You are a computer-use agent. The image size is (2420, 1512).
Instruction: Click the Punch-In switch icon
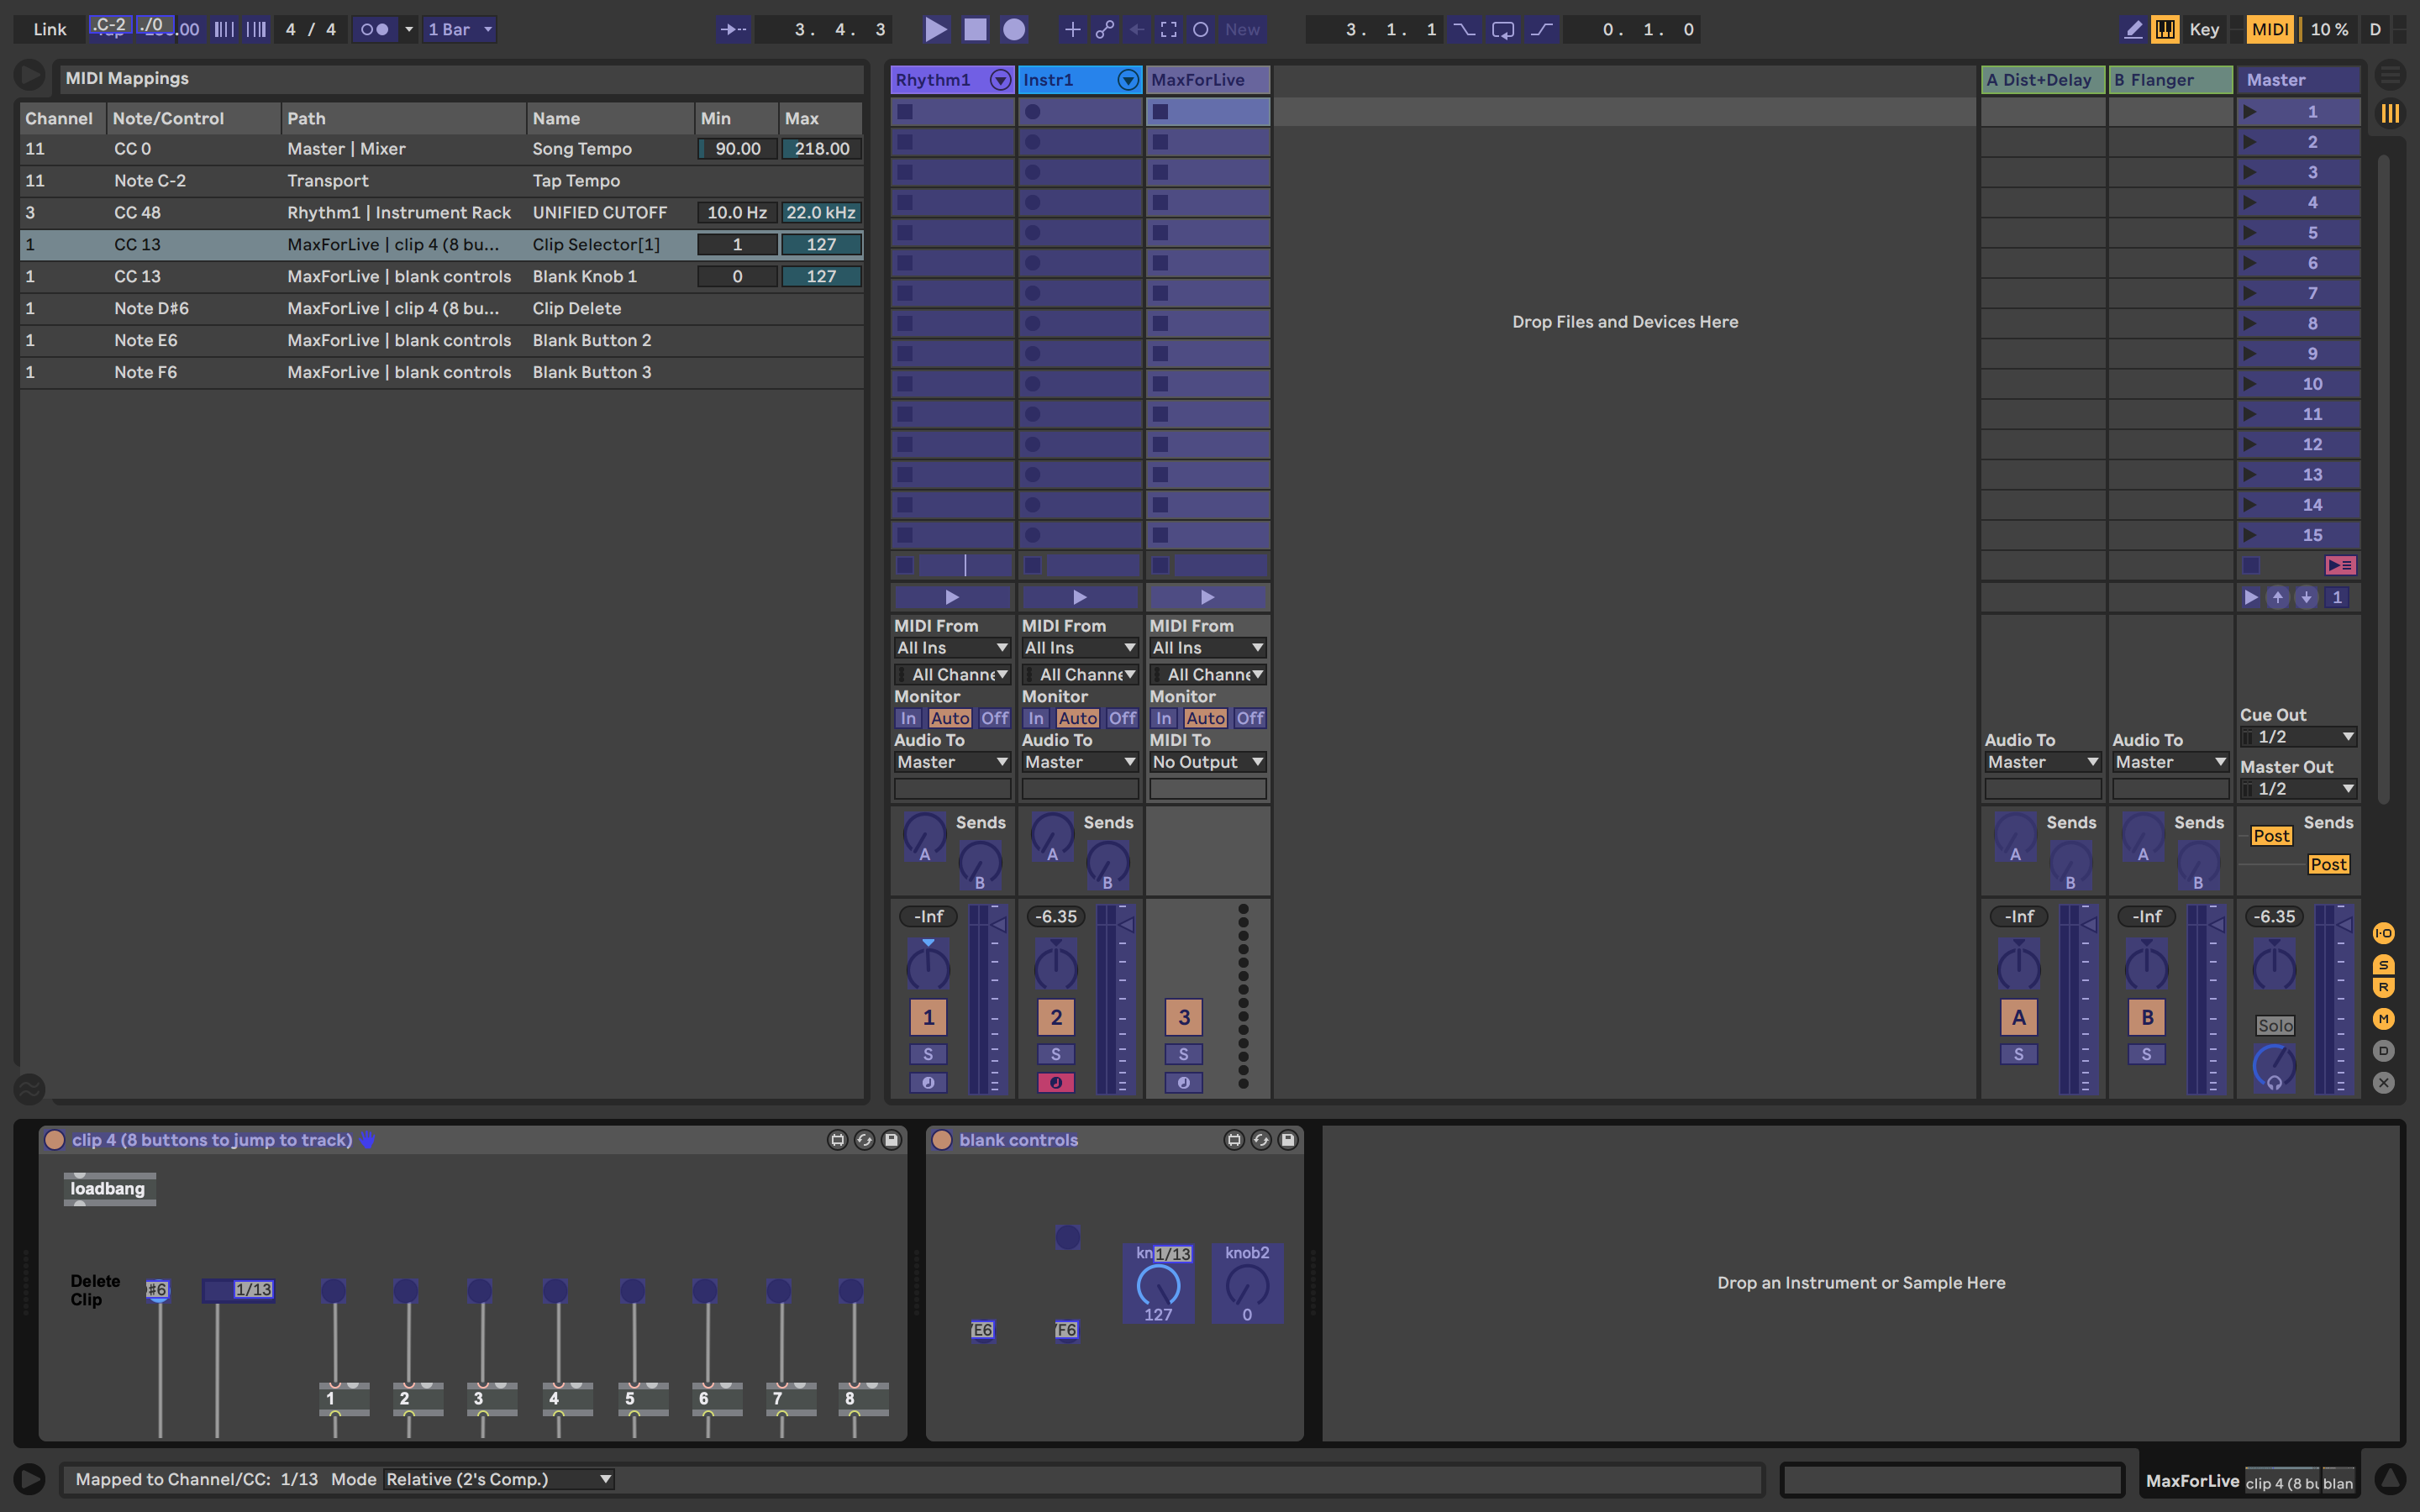(1463, 29)
